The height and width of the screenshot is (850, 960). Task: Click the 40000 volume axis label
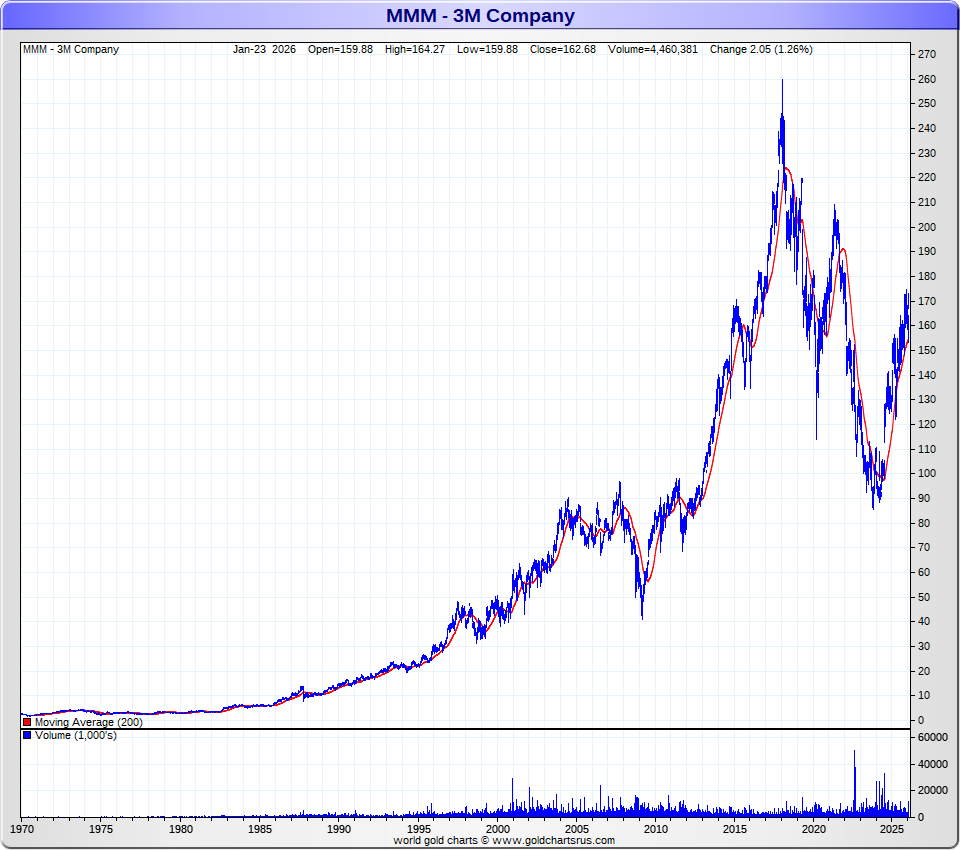click(932, 764)
